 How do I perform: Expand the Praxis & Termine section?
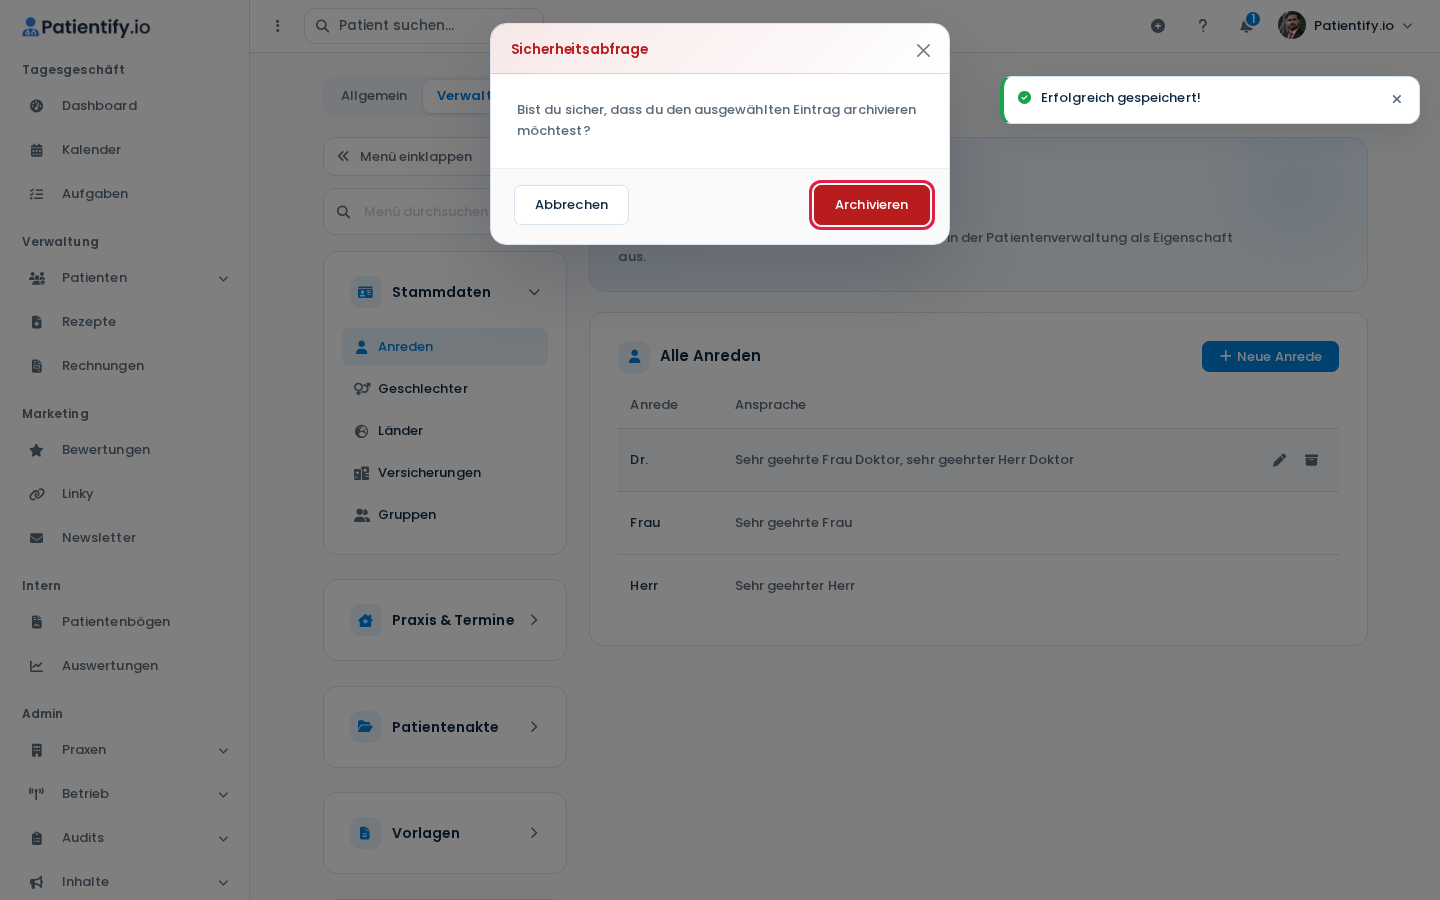click(445, 620)
